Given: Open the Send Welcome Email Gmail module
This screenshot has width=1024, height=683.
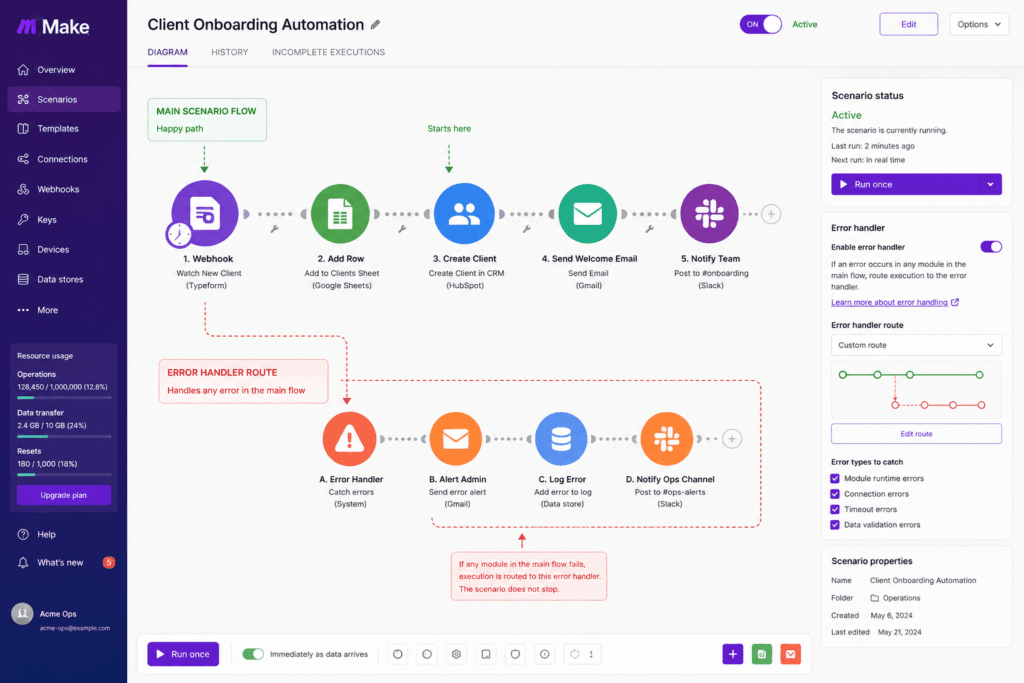Looking at the screenshot, I should coord(588,214).
